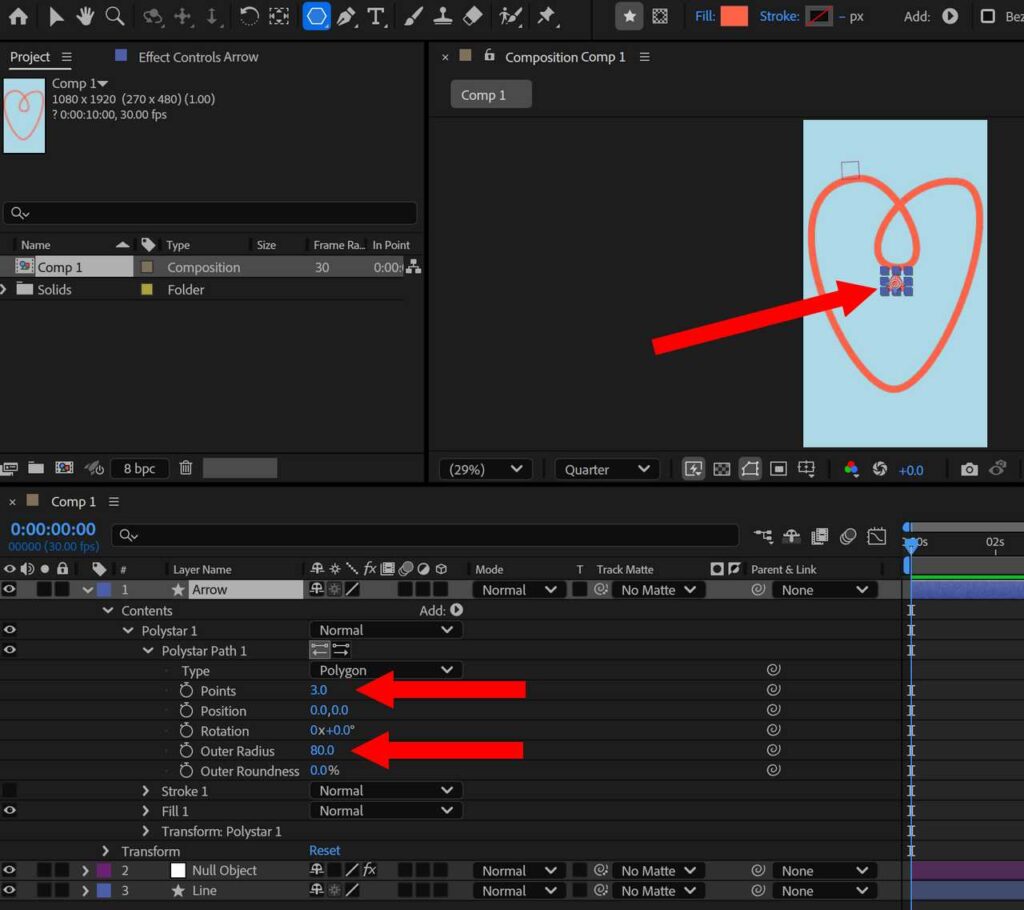The height and width of the screenshot is (910, 1024).
Task: Toggle mask and shape path visibility
Action: 750,469
